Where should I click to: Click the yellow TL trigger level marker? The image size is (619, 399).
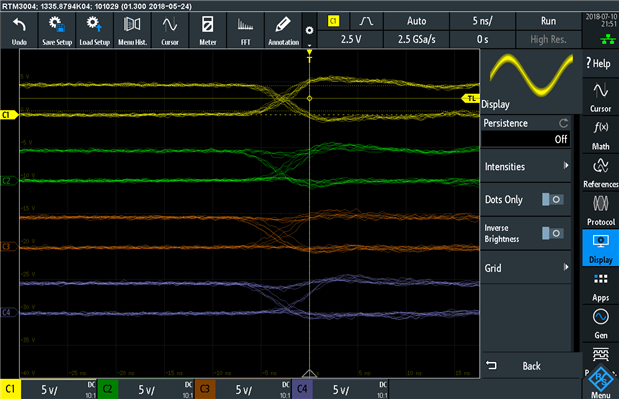(x=471, y=98)
